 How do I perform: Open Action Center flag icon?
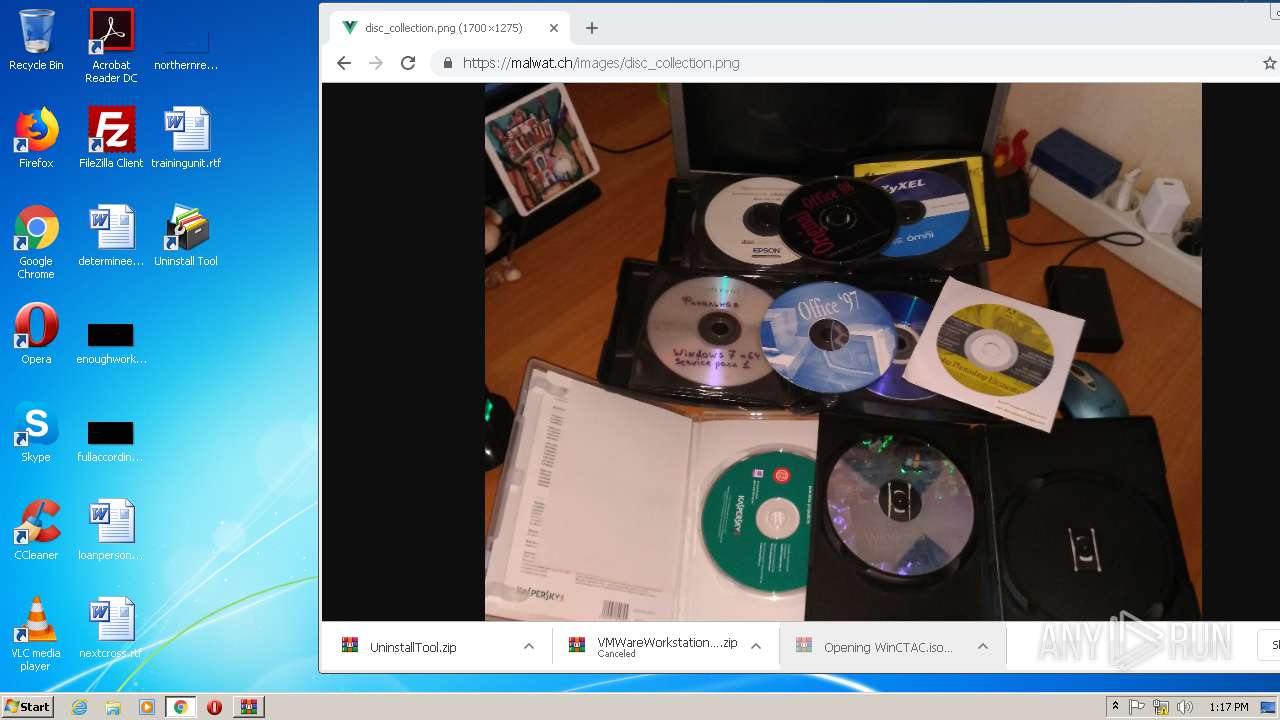point(1138,707)
